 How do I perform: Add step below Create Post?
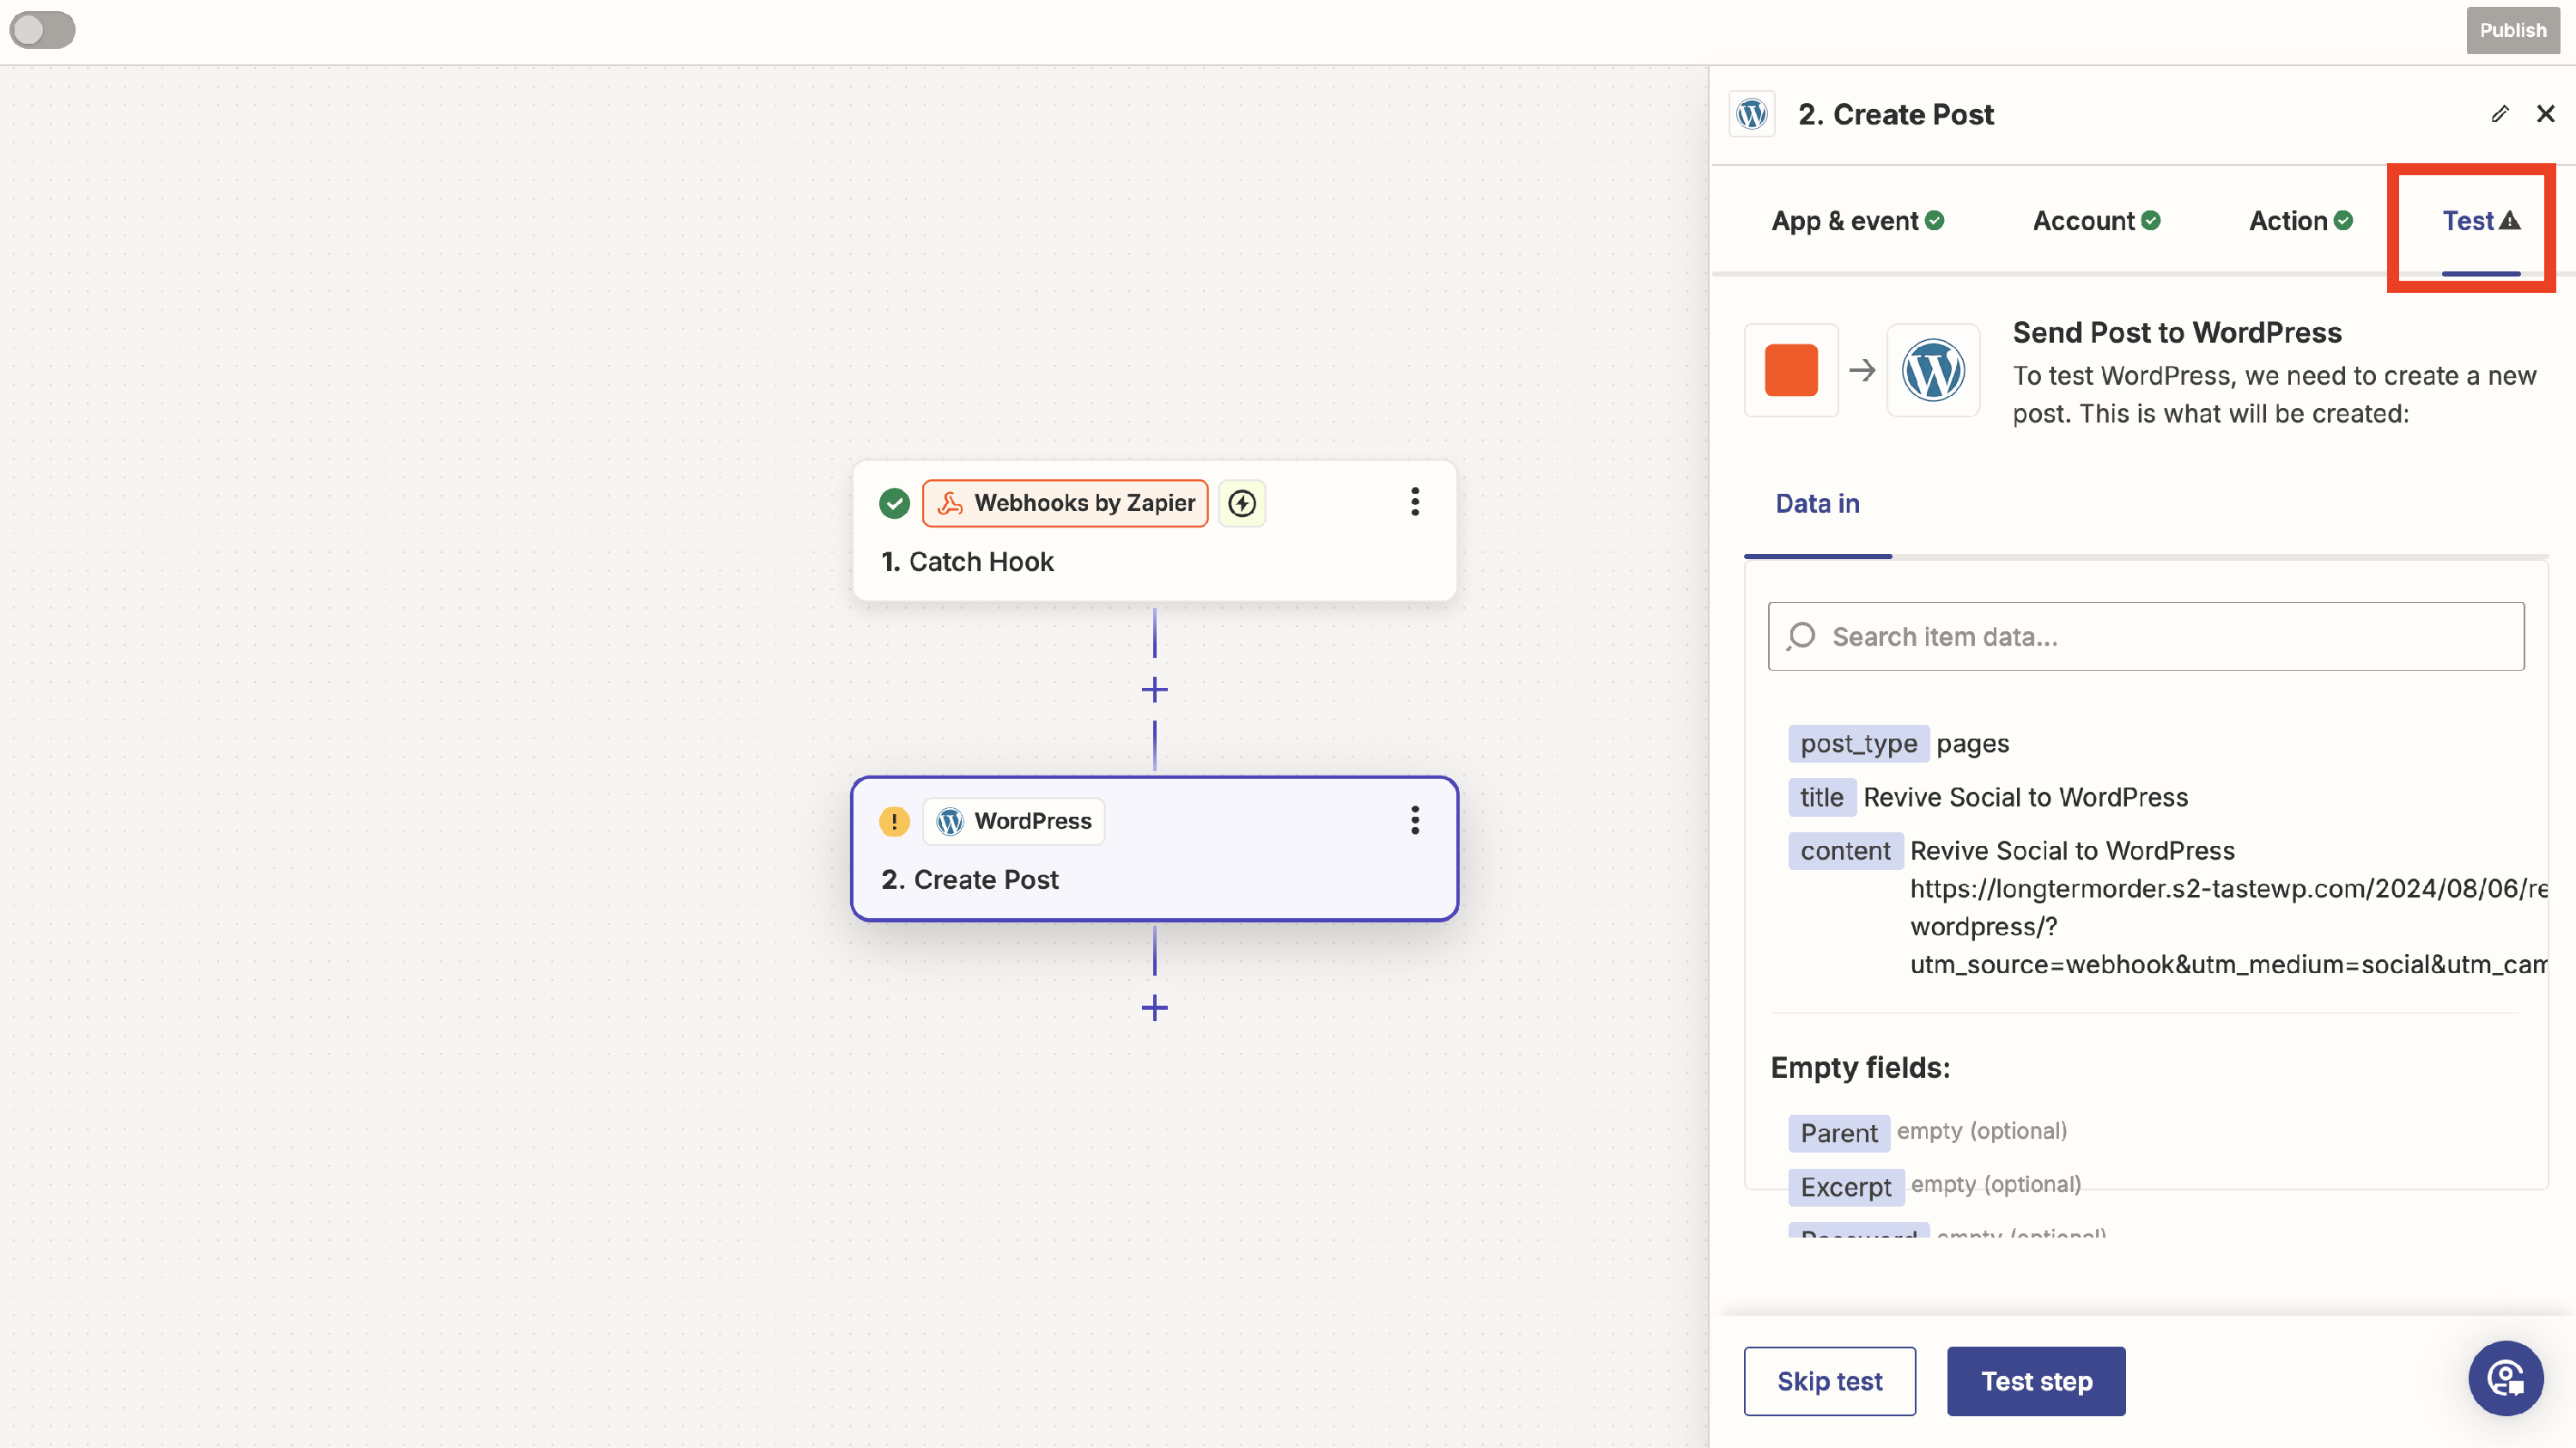[1154, 1008]
